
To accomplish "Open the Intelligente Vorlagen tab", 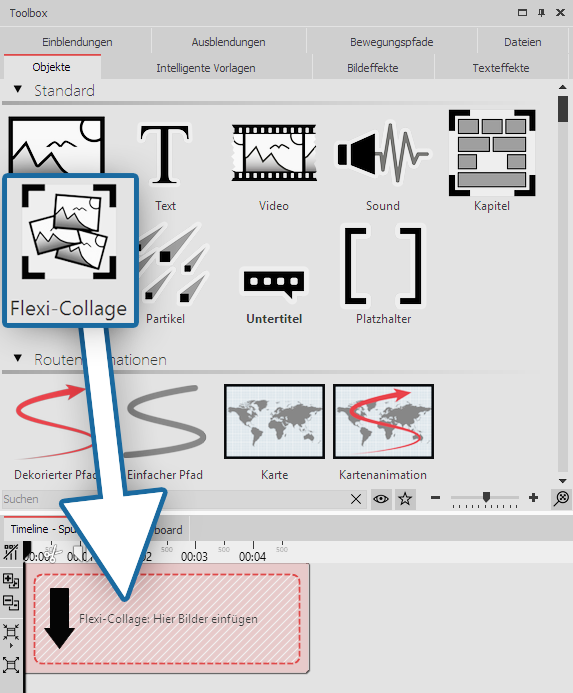I will click(x=206, y=68).
